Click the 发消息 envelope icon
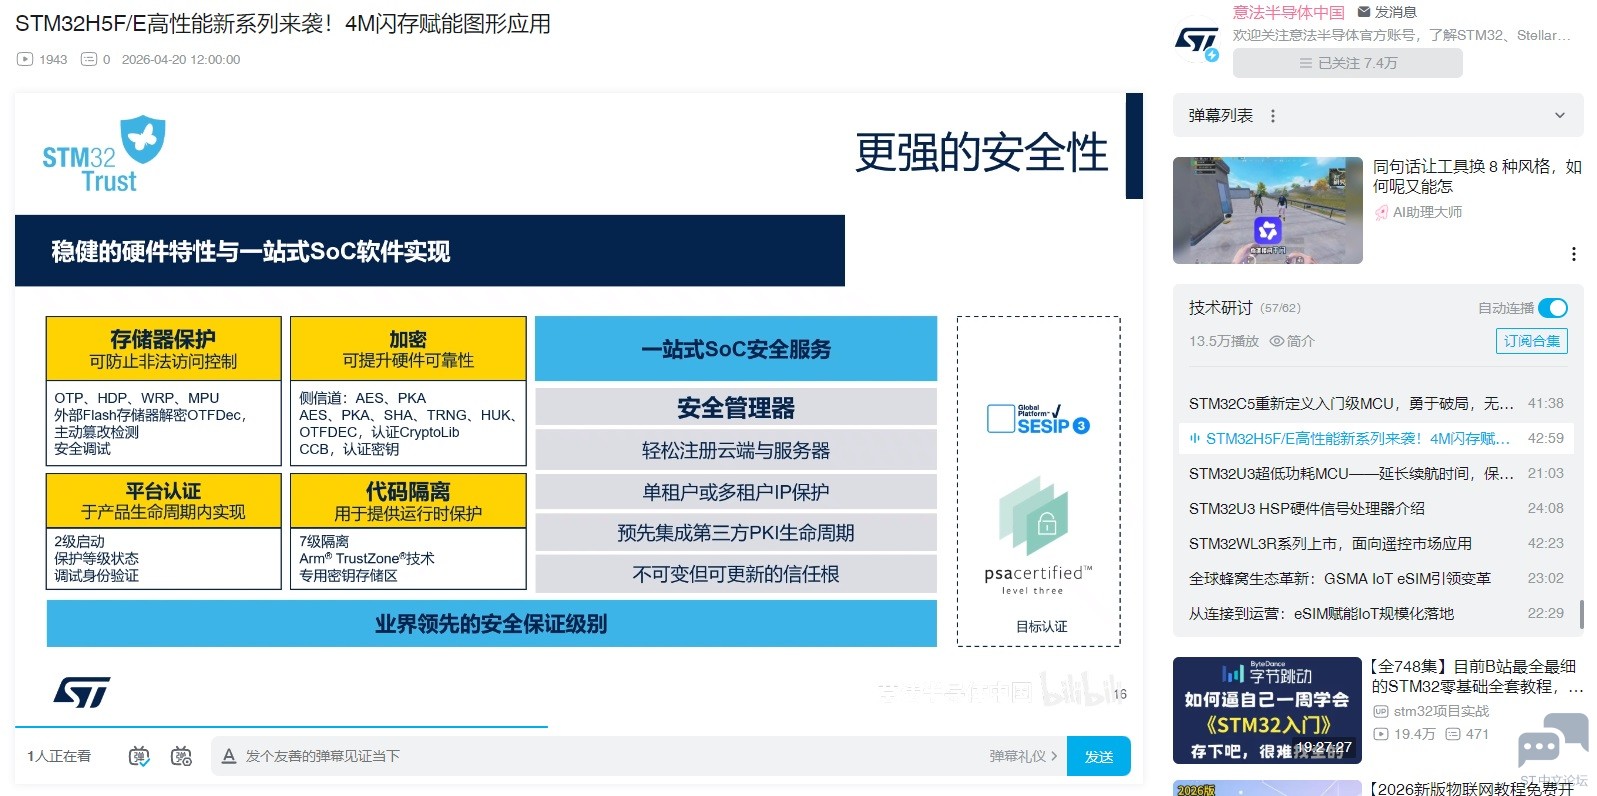The image size is (1597, 796). [x=1364, y=12]
